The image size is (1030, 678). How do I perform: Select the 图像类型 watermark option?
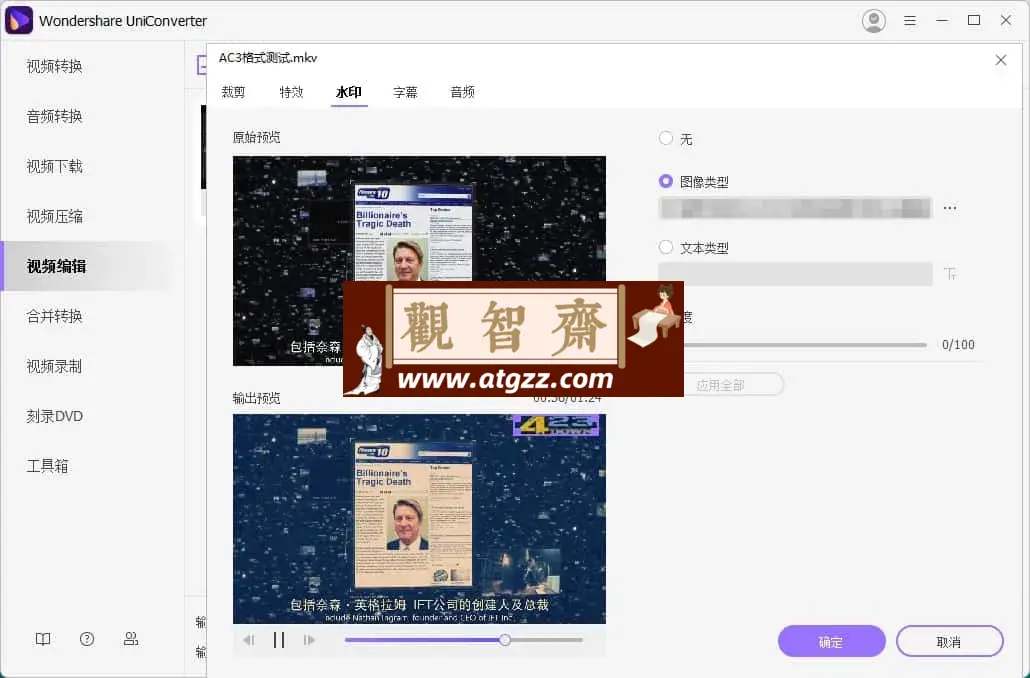(666, 181)
